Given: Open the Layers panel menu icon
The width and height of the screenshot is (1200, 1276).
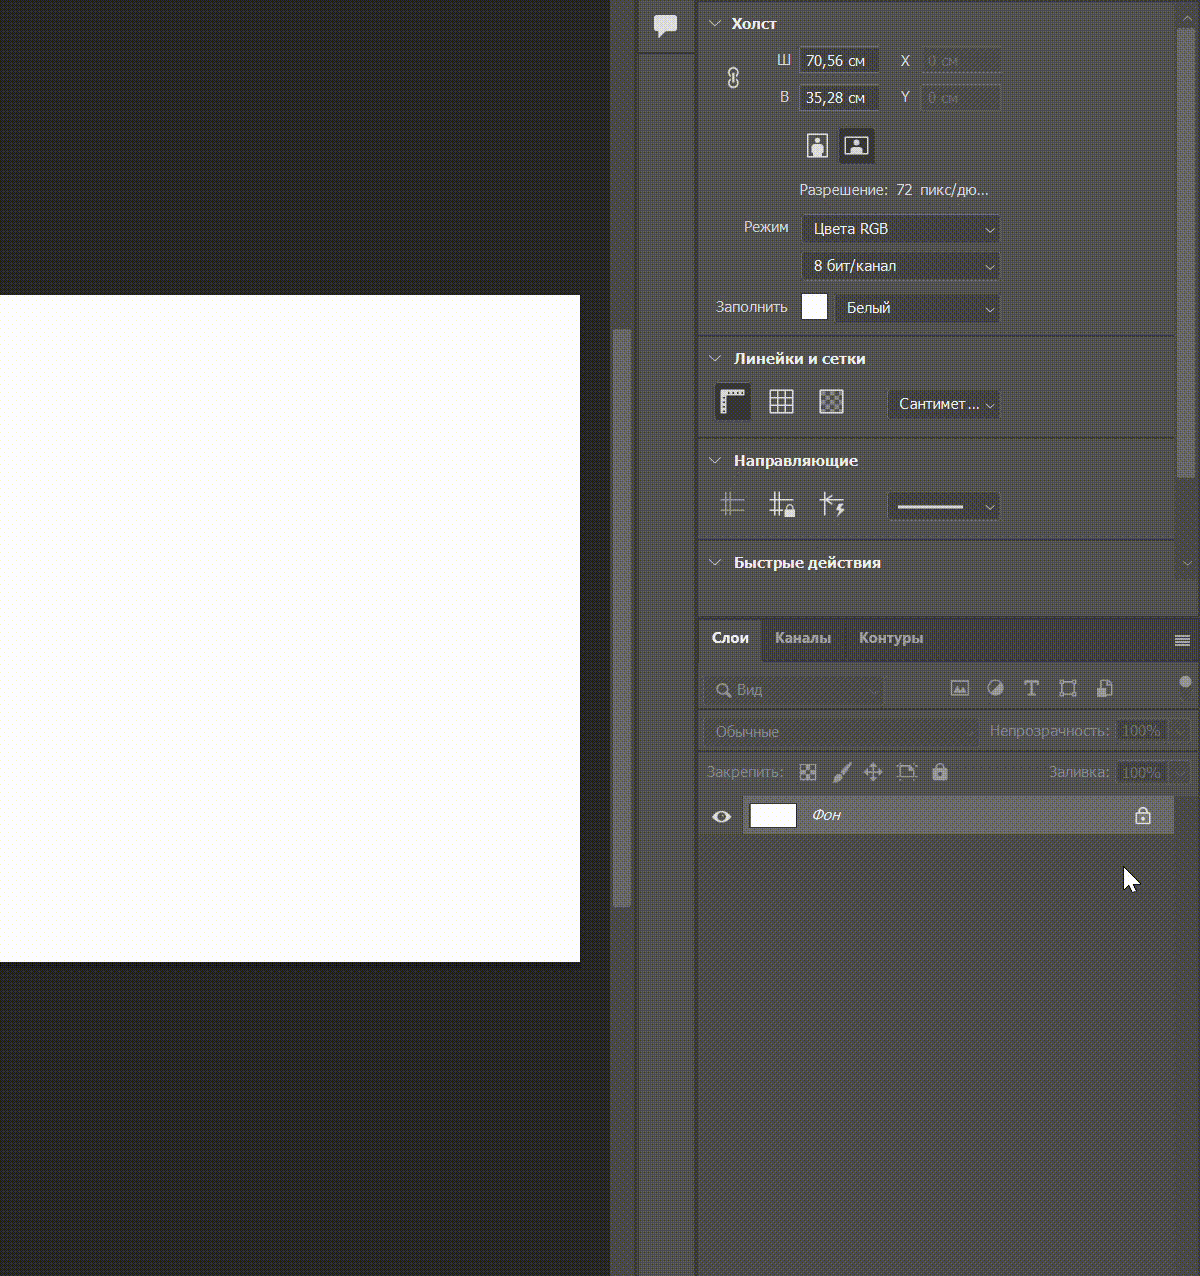Looking at the screenshot, I should click(1182, 640).
